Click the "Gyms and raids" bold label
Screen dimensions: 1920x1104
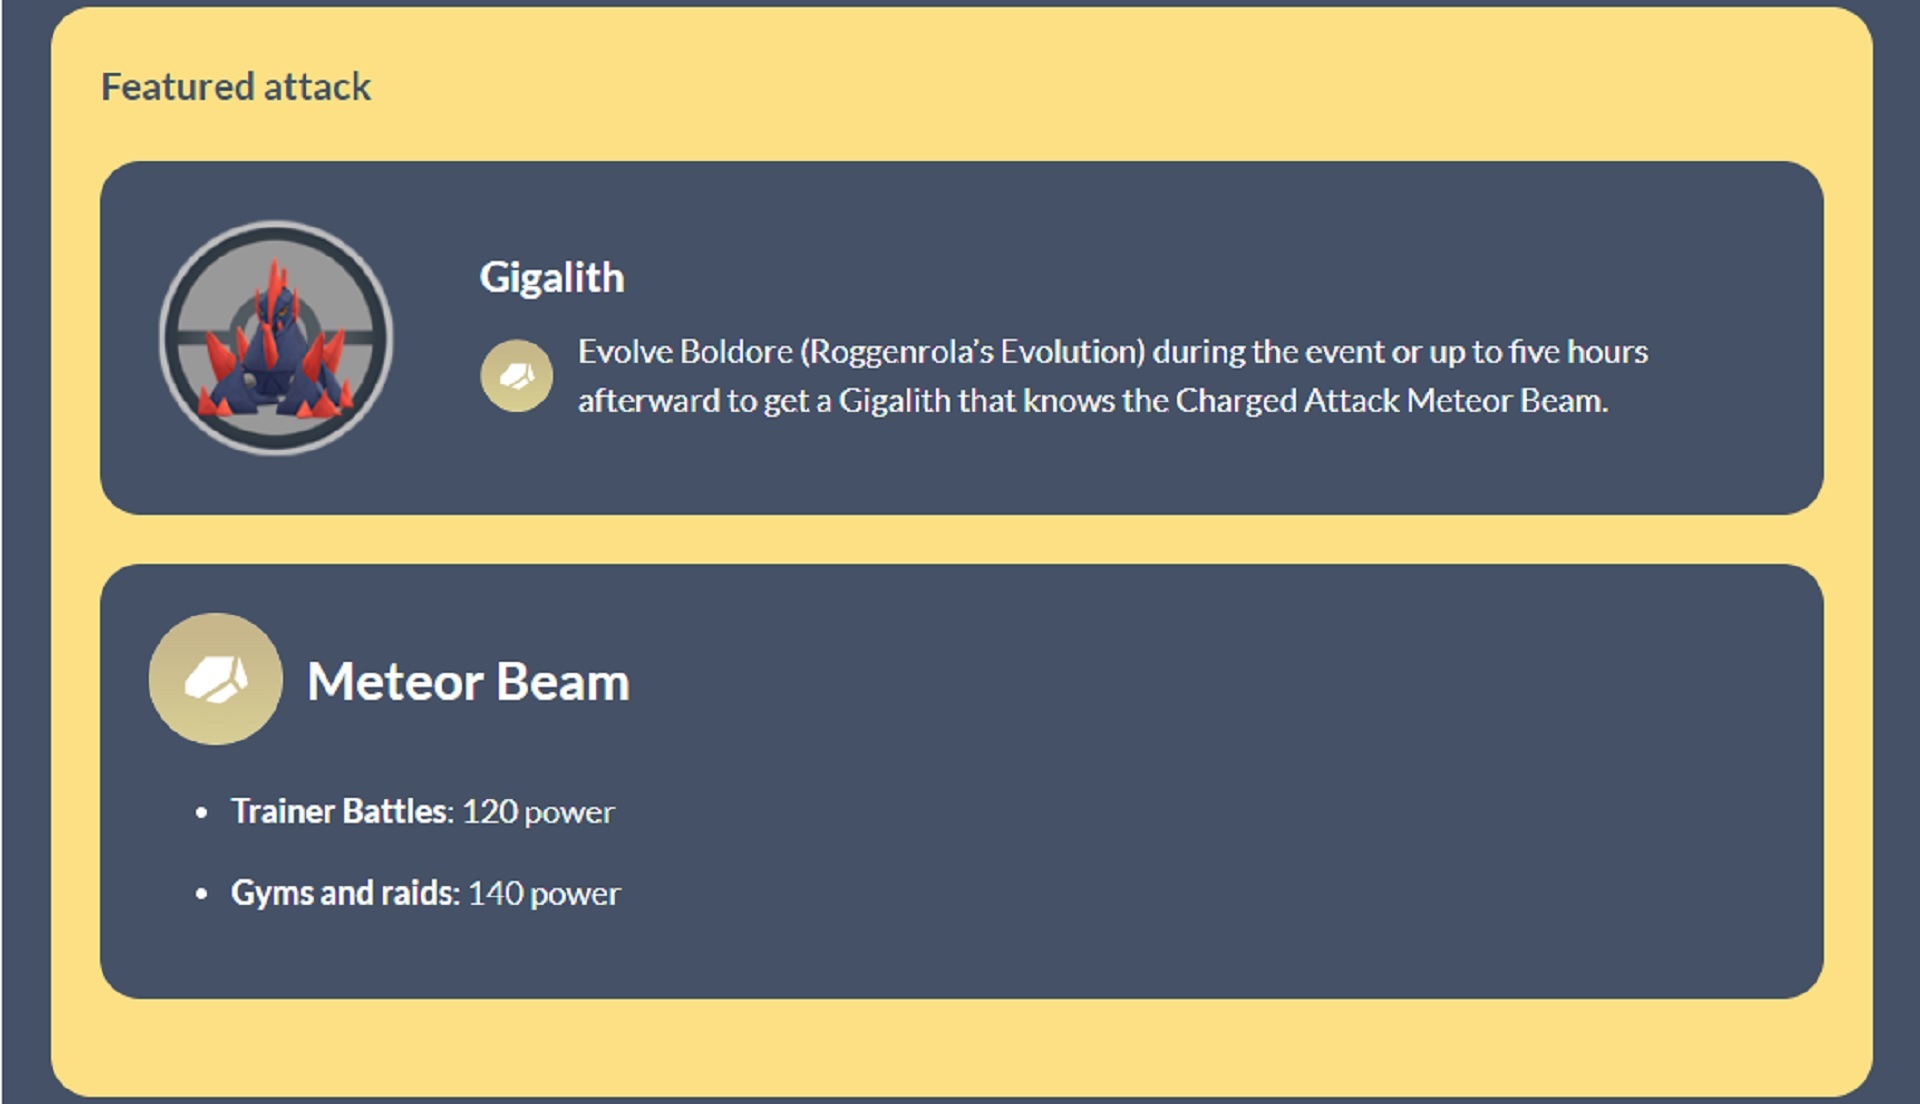[343, 893]
